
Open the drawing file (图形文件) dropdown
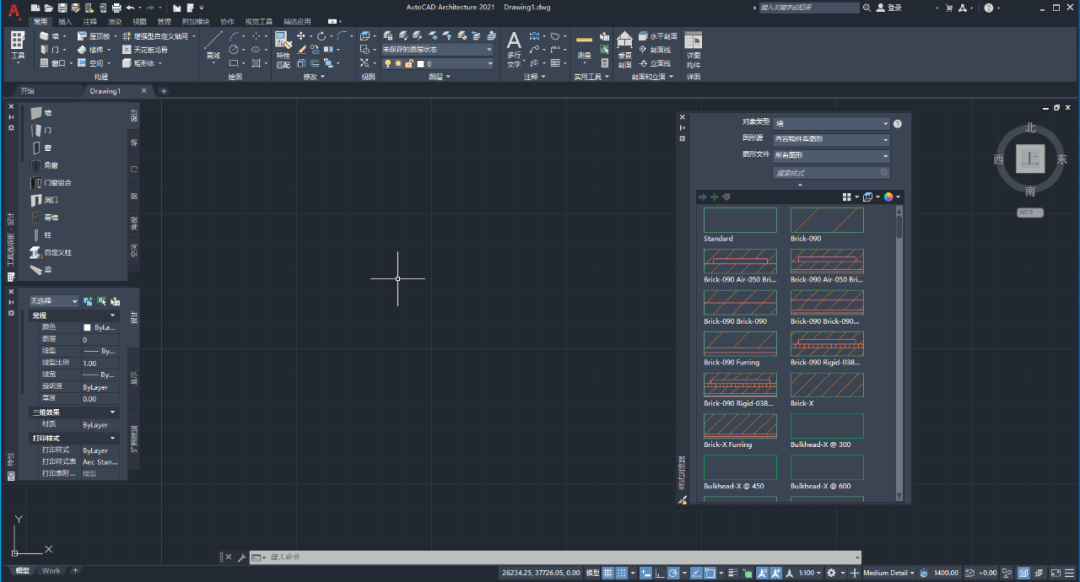[831, 156]
